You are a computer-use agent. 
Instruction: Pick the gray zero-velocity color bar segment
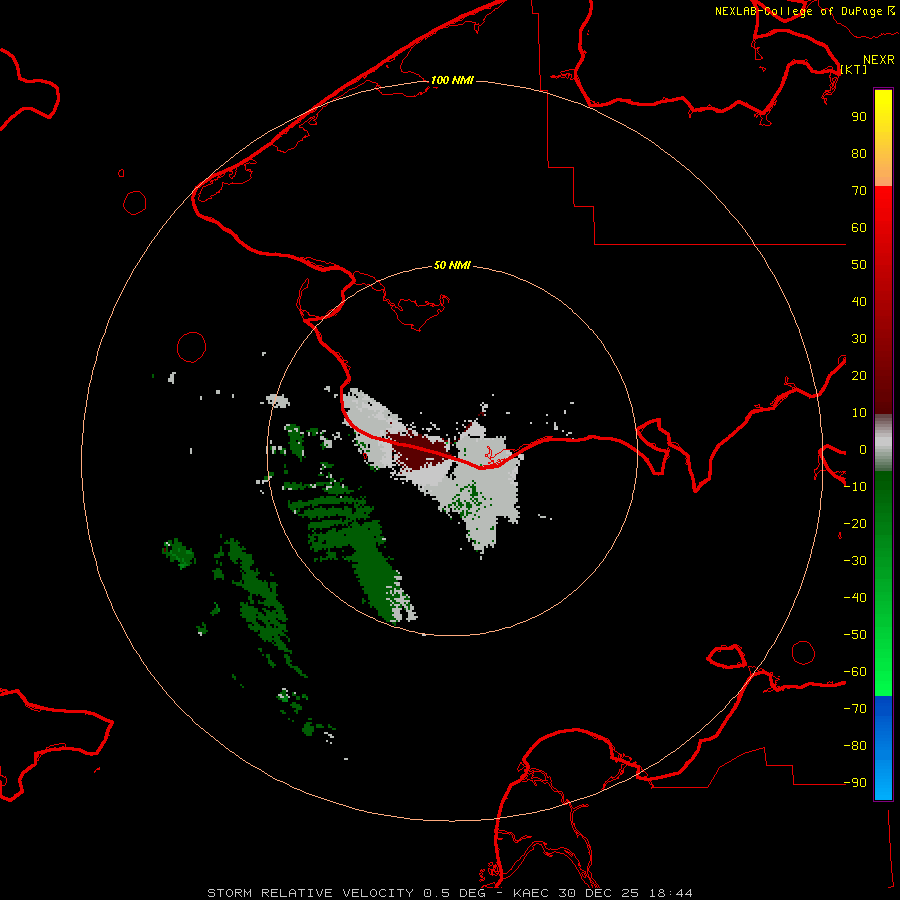click(x=883, y=443)
